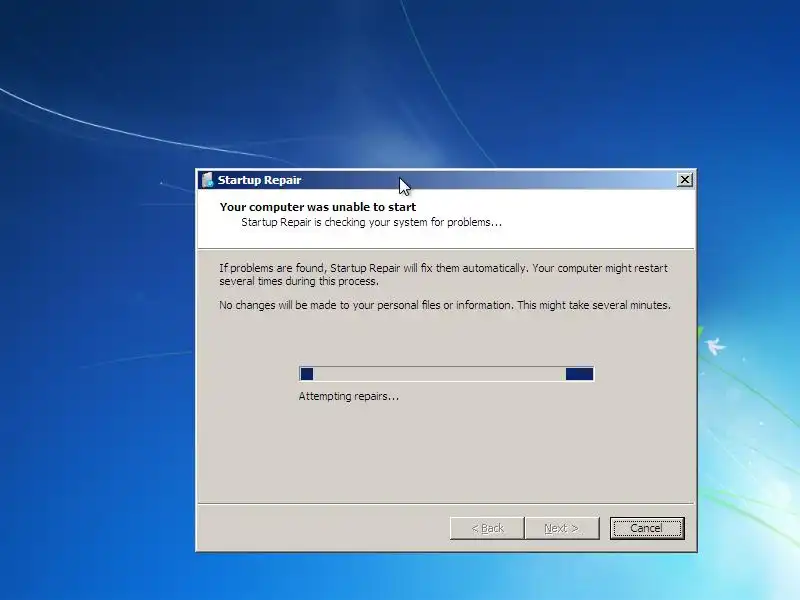Close the Startup Repair dialog

pyautogui.click(x=685, y=180)
